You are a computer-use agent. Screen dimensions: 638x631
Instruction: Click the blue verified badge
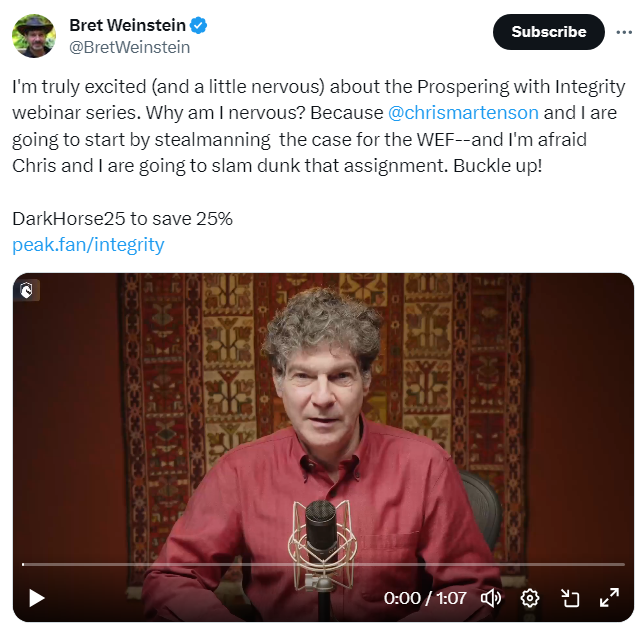pyautogui.click(x=198, y=25)
